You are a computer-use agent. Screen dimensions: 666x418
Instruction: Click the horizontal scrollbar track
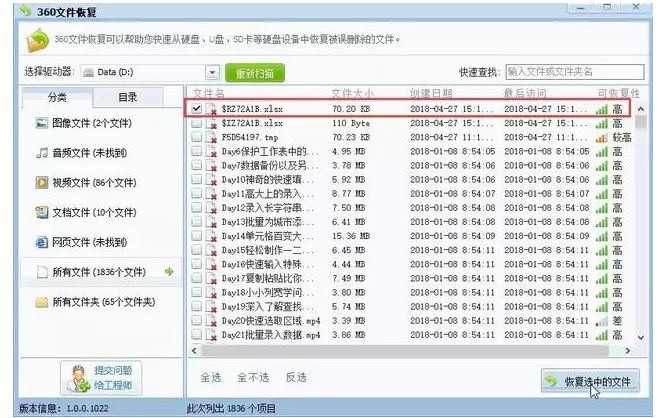[405, 351]
